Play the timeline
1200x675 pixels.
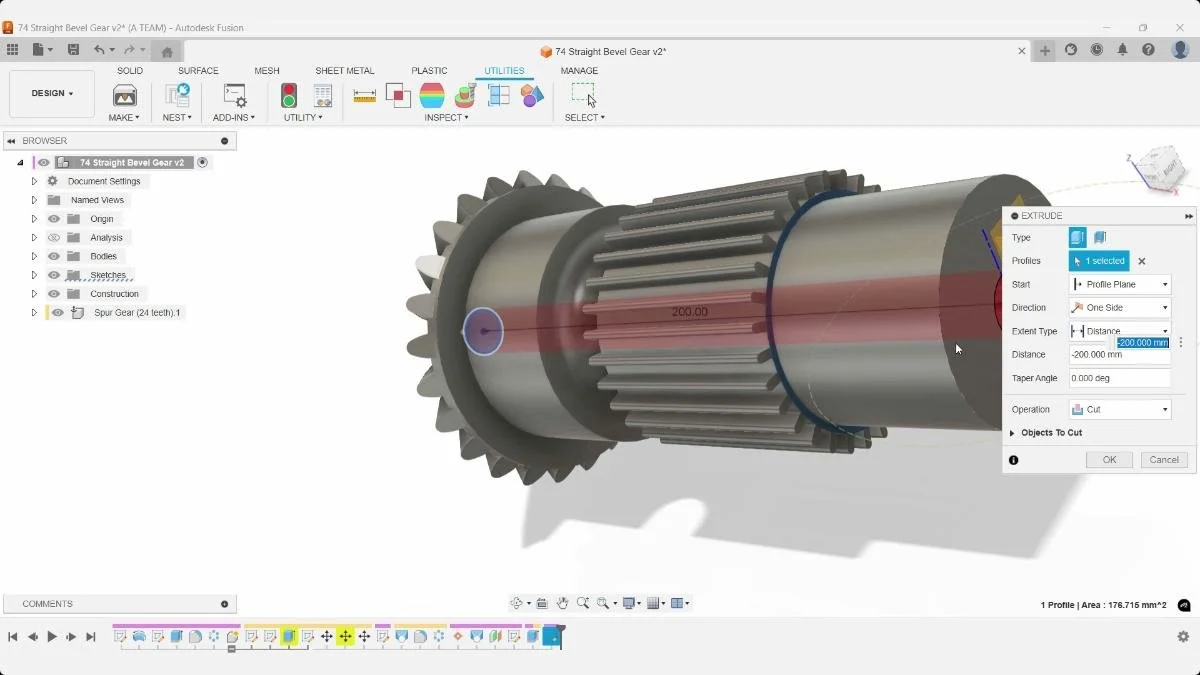pos(52,637)
